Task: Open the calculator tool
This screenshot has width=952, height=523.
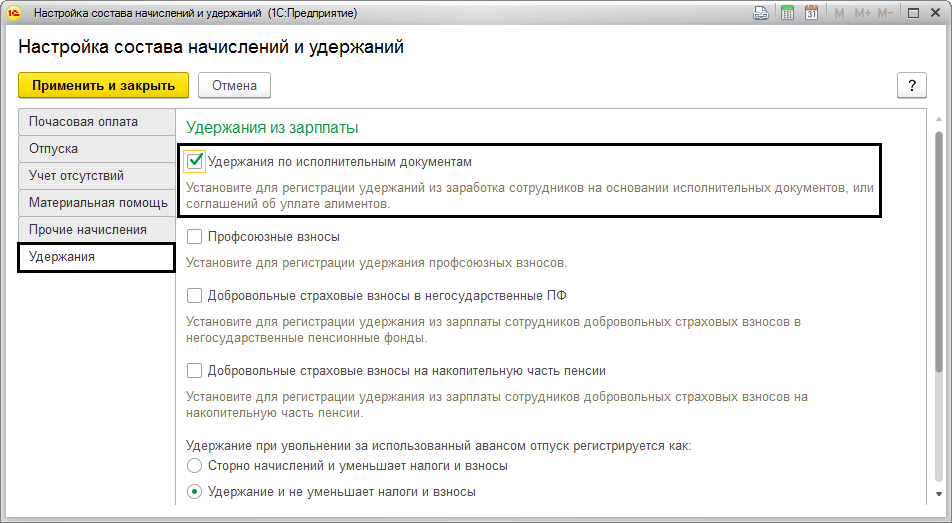Action: (787, 14)
